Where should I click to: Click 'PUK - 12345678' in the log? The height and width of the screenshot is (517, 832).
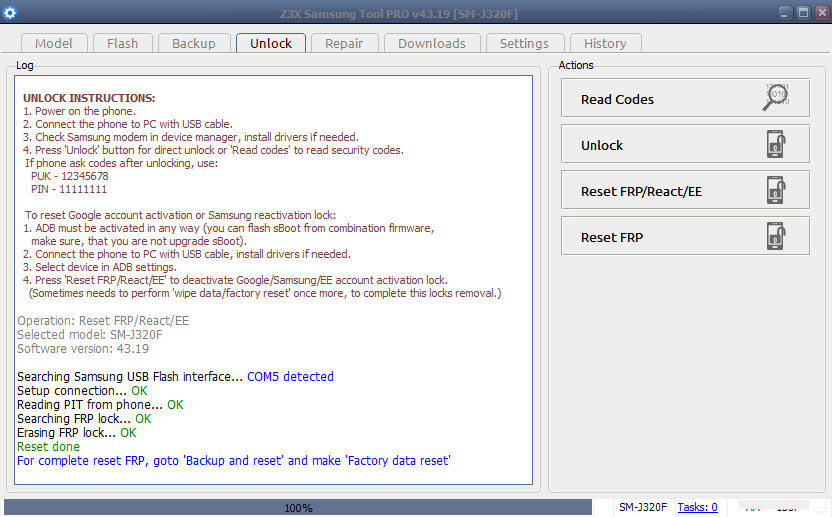[70, 176]
